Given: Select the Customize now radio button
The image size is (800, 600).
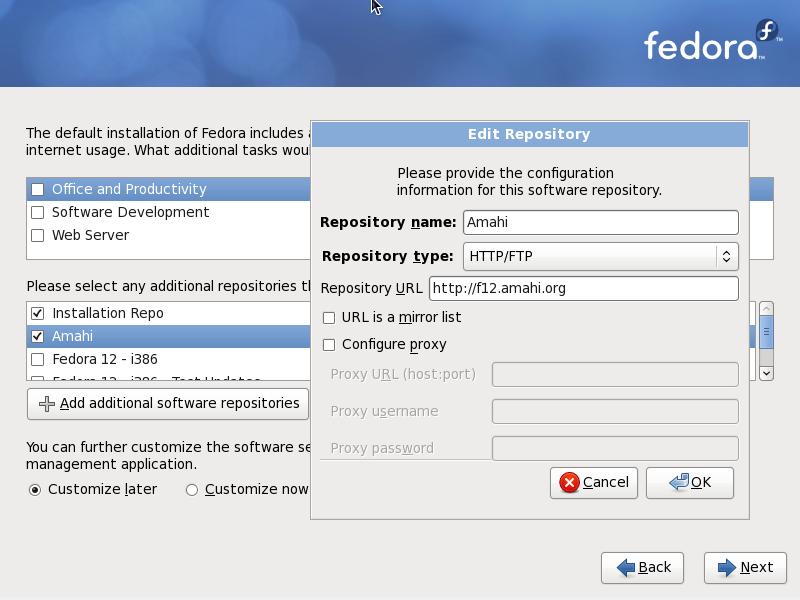Looking at the screenshot, I should point(192,490).
